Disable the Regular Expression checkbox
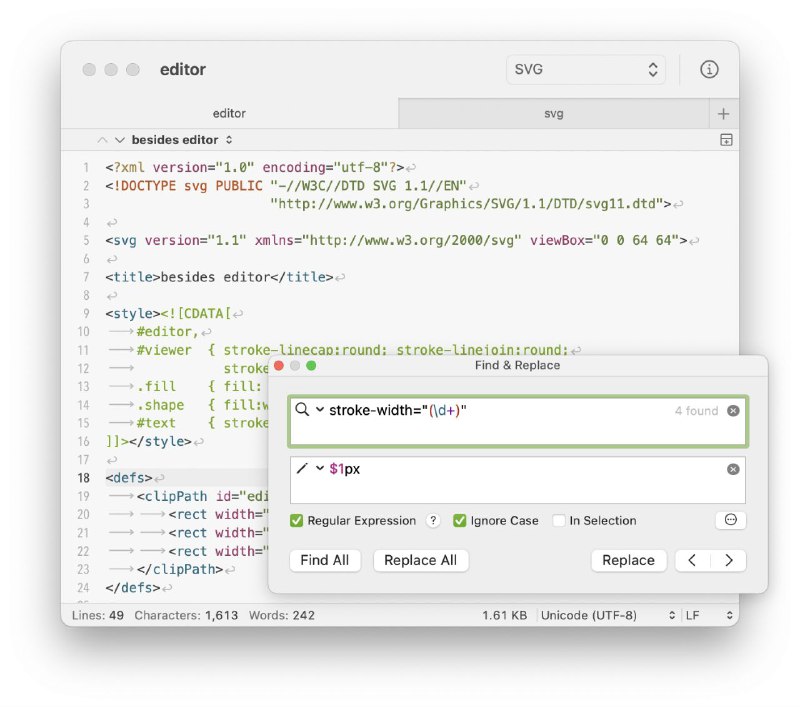Image resolution: width=800 pixels, height=707 pixels. tap(296, 520)
